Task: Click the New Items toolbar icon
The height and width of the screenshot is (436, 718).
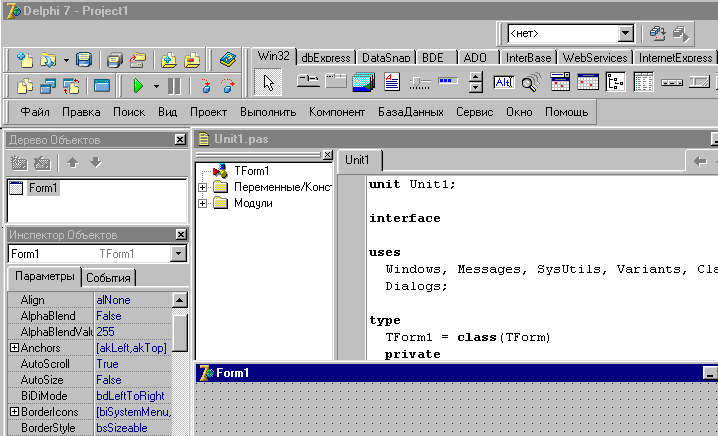Action: point(25,60)
